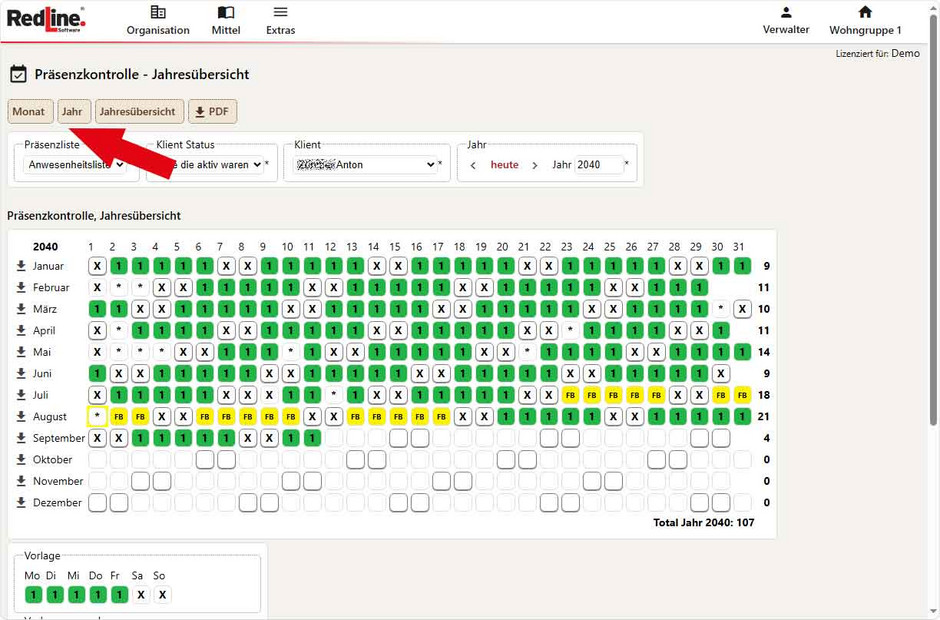This screenshot has height=620, width=940.
Task: Open the Organisation menu
Action: click(x=158, y=20)
